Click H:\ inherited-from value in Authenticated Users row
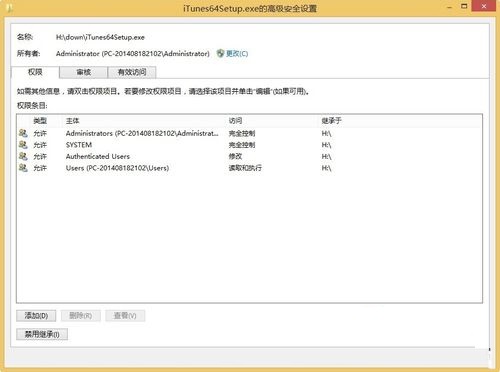This screenshot has height=372, width=500. (x=326, y=156)
